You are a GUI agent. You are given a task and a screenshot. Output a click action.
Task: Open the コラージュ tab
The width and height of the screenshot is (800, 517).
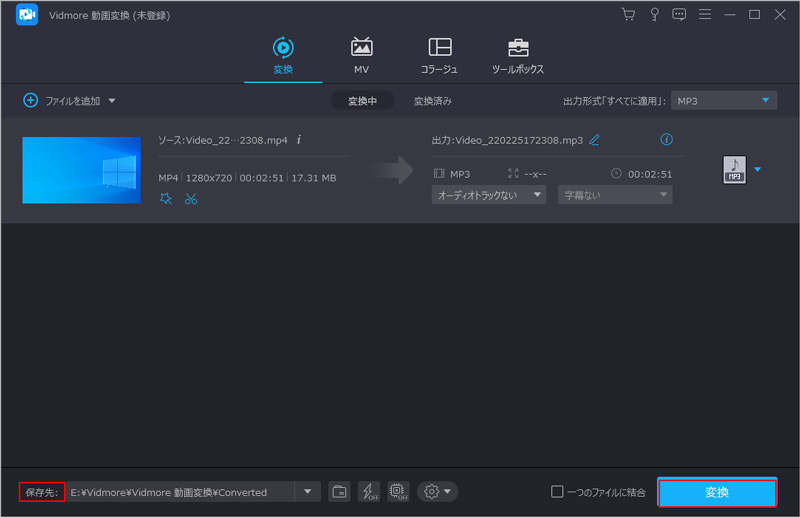[439, 56]
